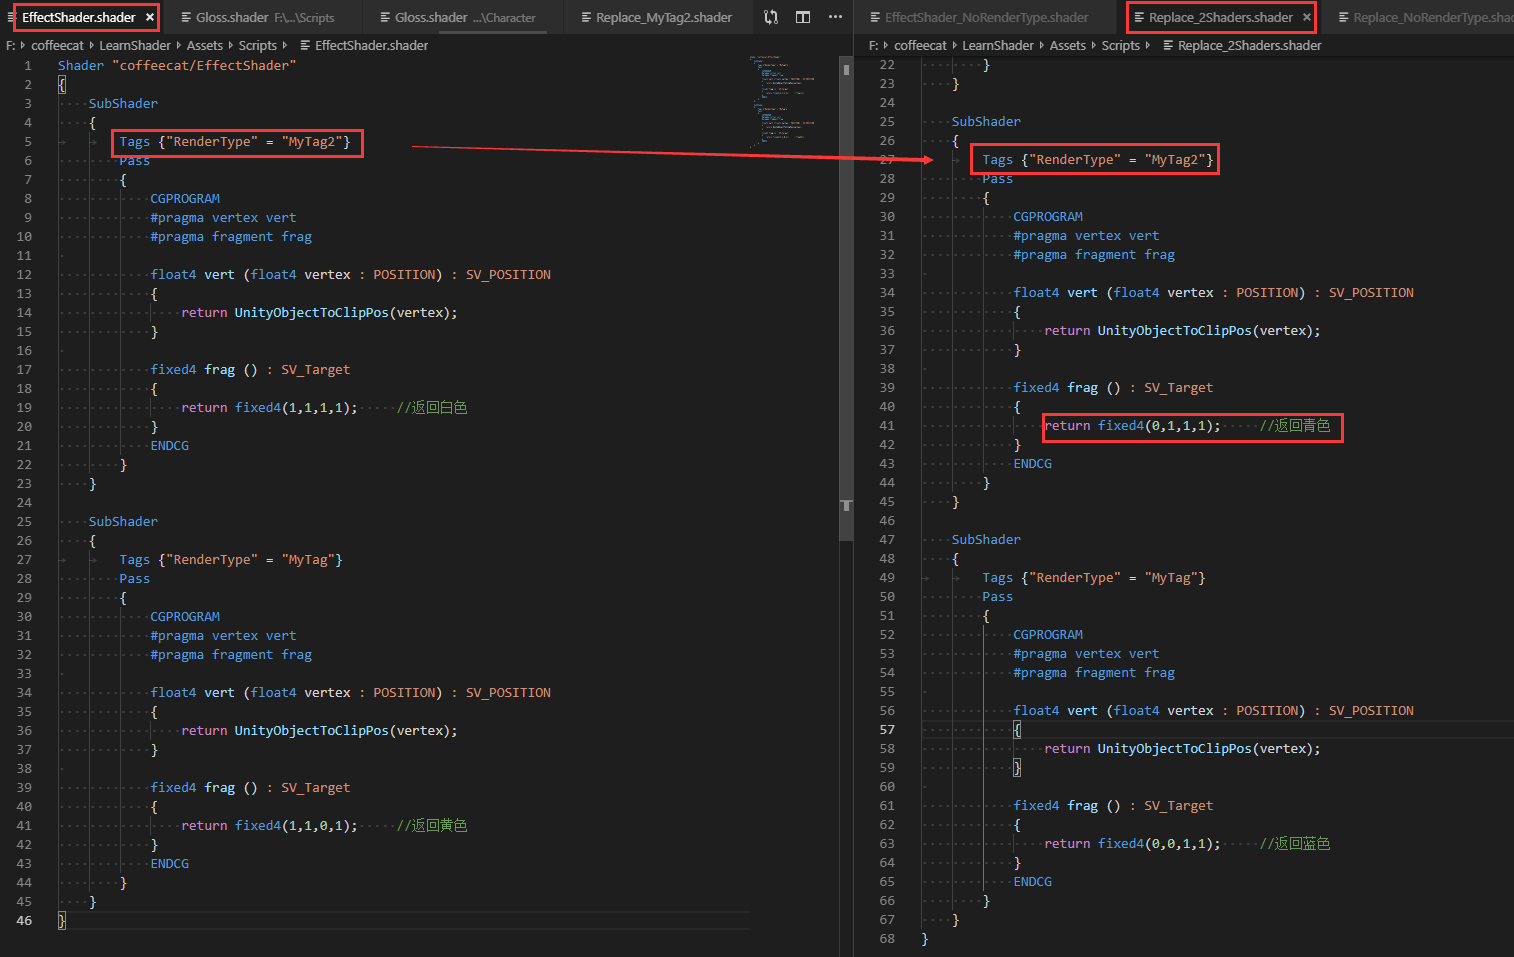Open the Assets breadcrumb in right editor
The image size is (1514, 957).
pos(1067,45)
